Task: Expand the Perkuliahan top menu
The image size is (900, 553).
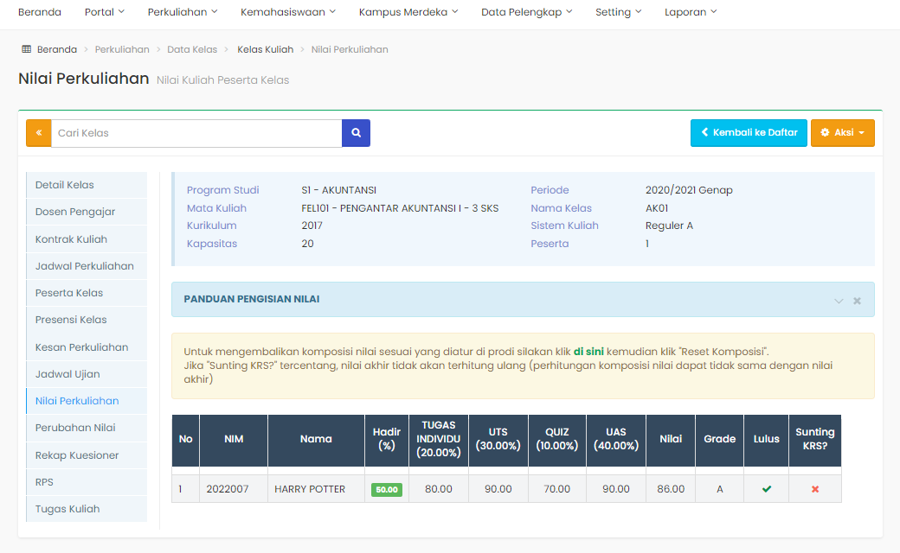Action: (x=182, y=12)
